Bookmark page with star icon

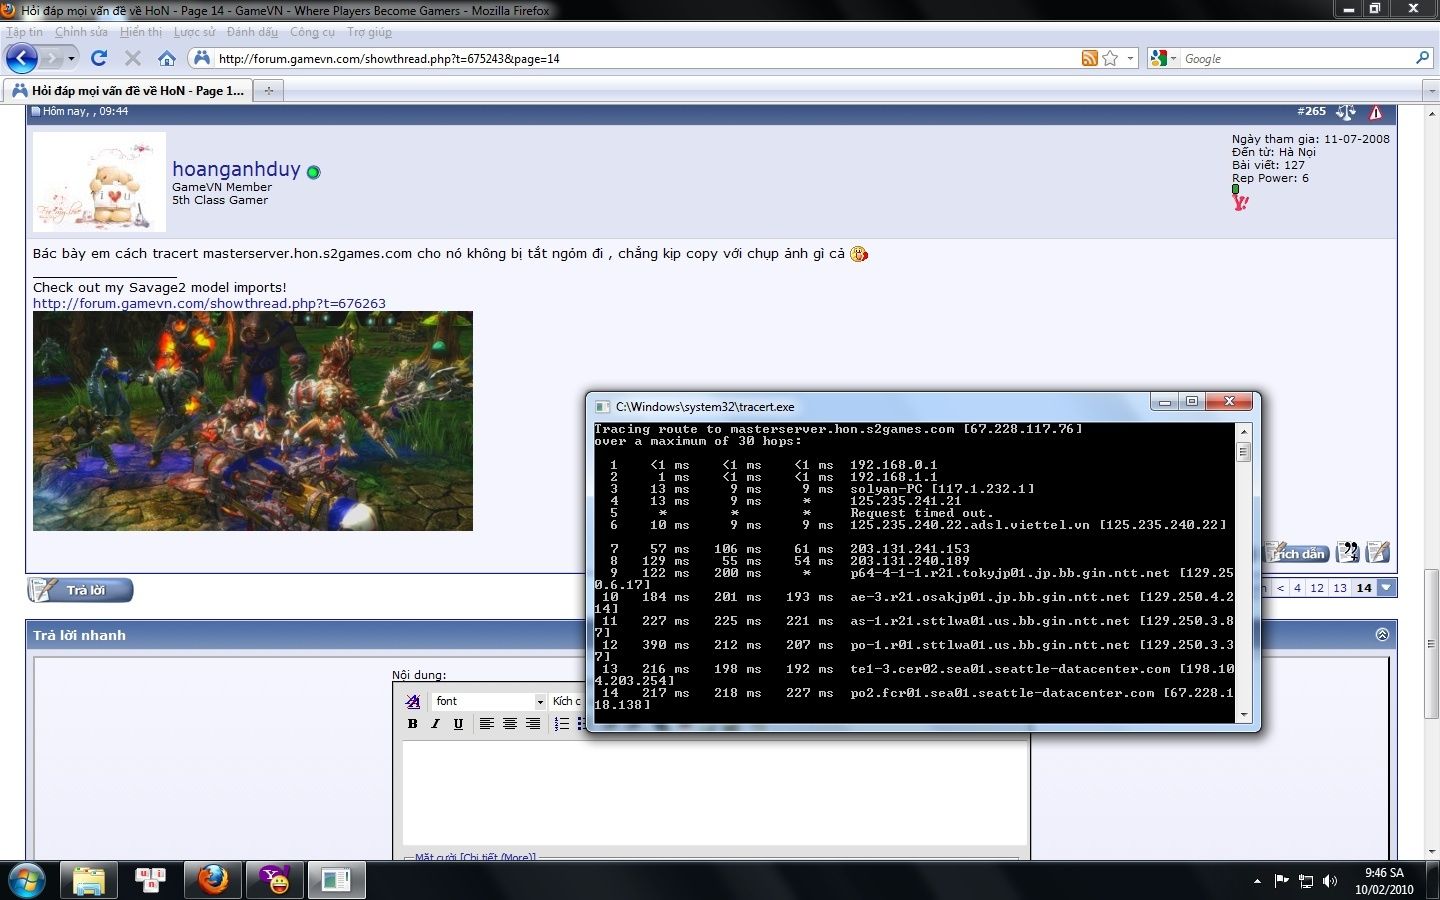pyautogui.click(x=1110, y=58)
